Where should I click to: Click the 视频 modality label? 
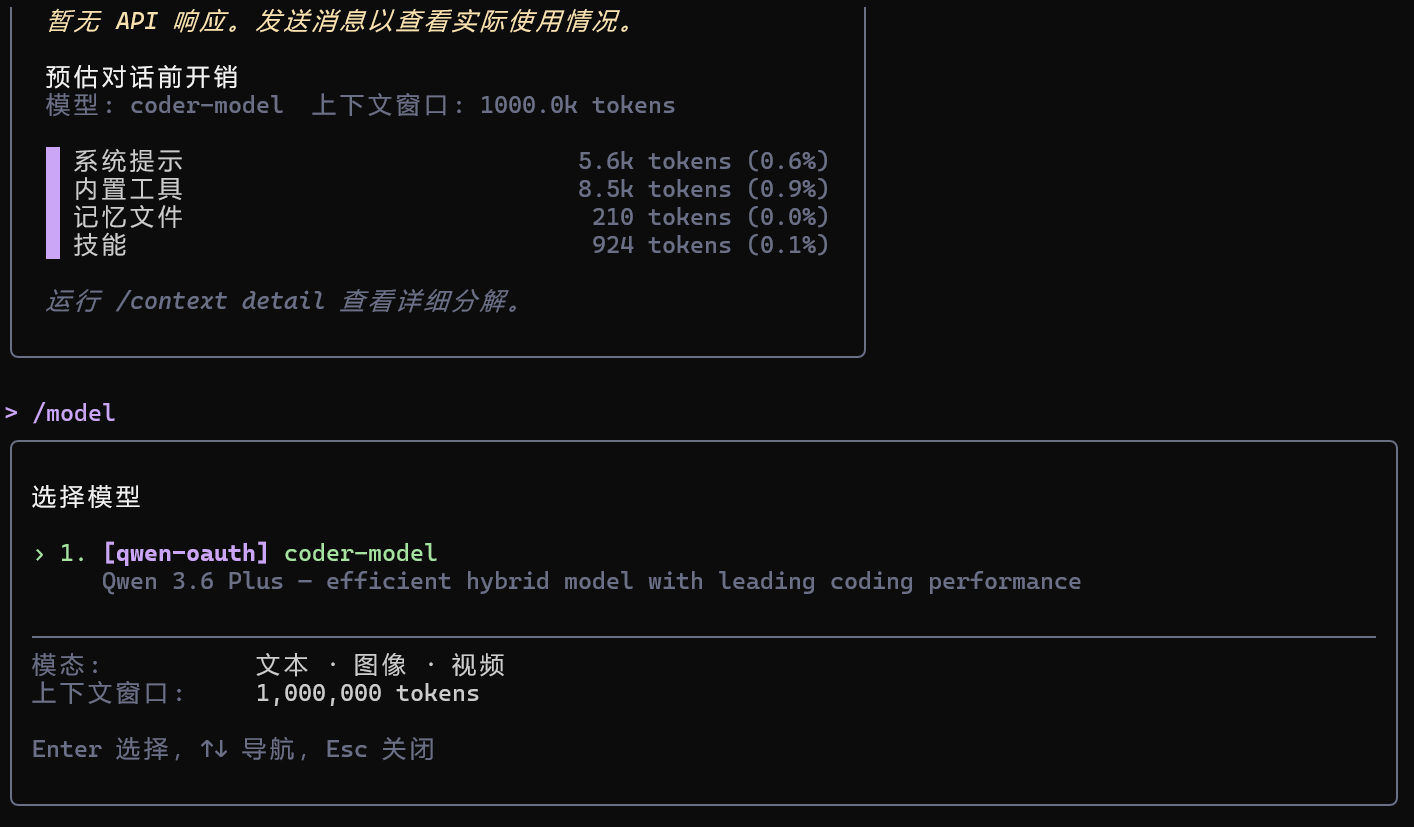[x=478, y=665]
